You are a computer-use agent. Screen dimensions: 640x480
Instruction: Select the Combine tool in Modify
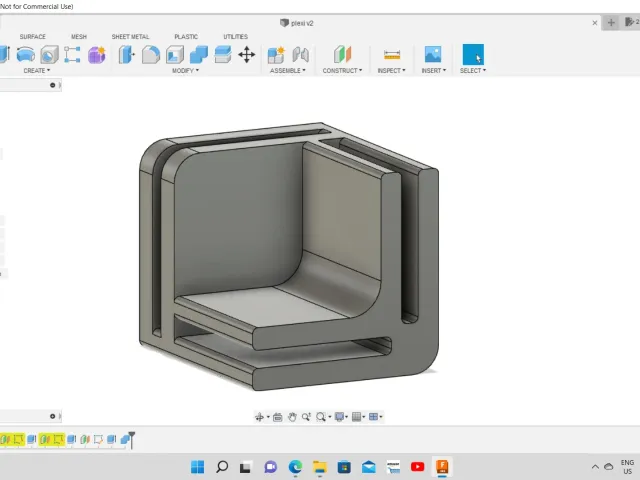(199, 54)
